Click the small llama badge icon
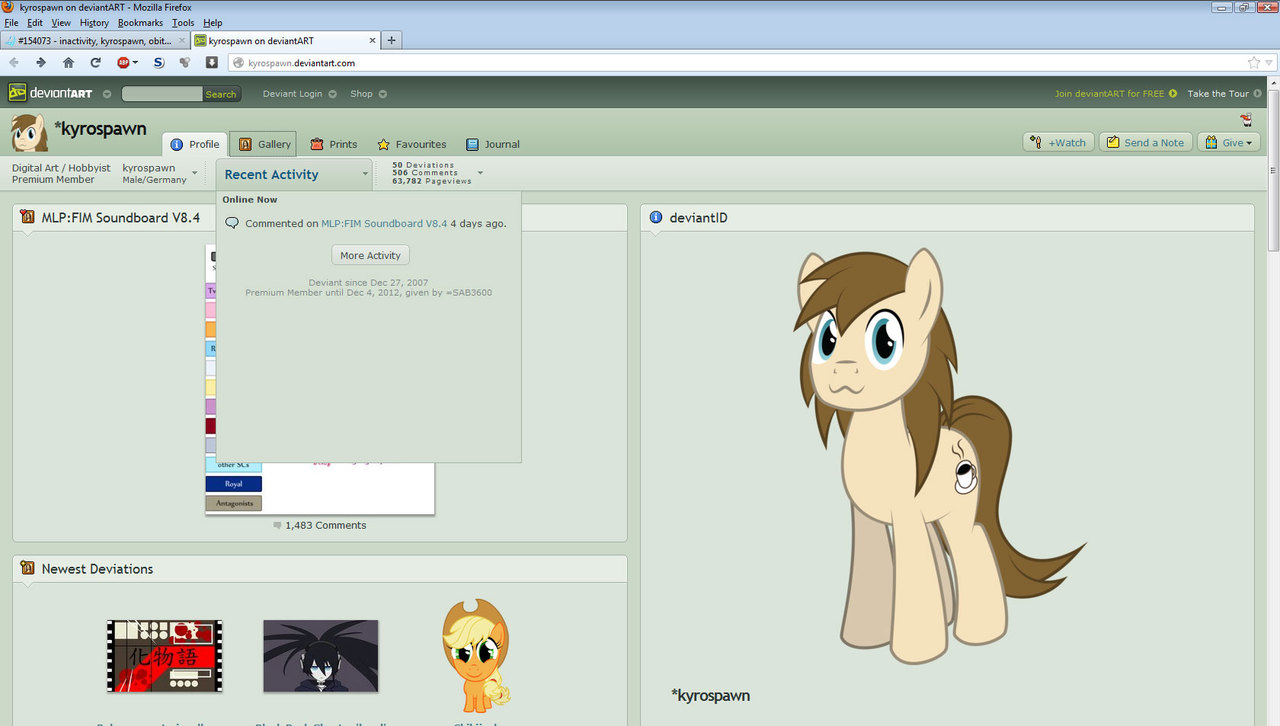 [1246, 120]
